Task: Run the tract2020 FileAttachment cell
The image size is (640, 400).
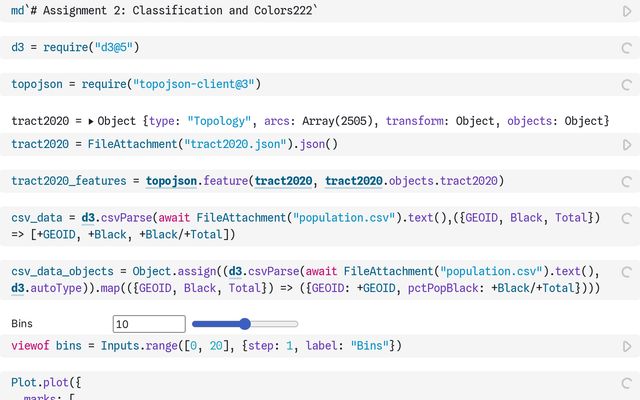Action: 627,145
